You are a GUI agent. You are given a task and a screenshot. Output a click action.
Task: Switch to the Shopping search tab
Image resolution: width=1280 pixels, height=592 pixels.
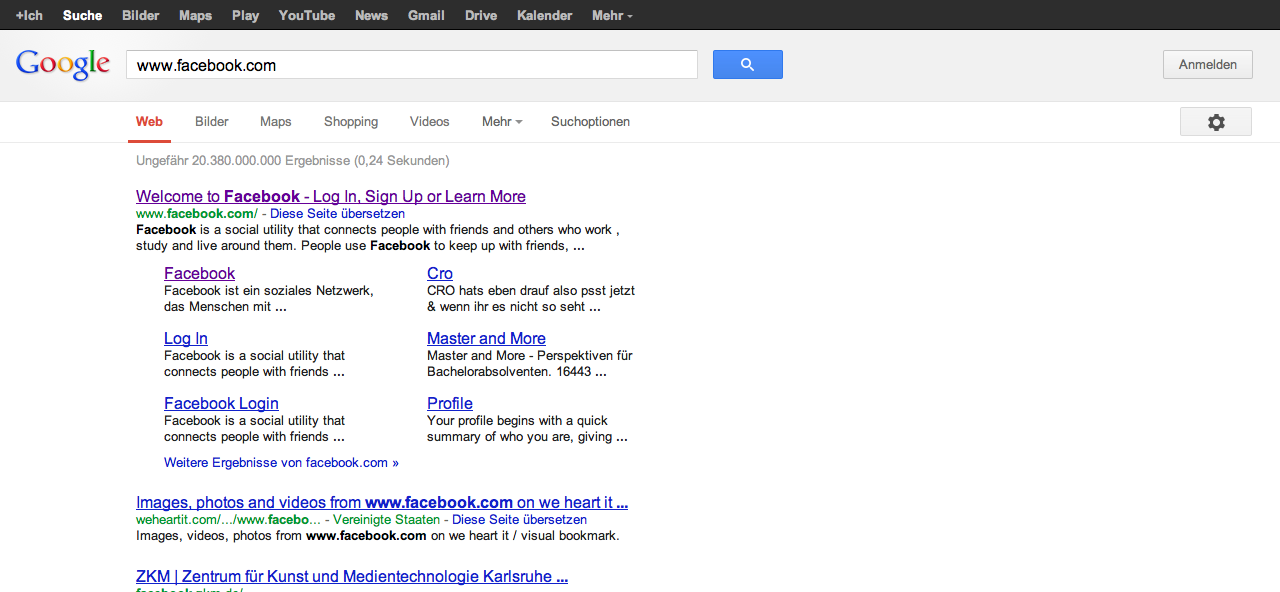click(351, 122)
